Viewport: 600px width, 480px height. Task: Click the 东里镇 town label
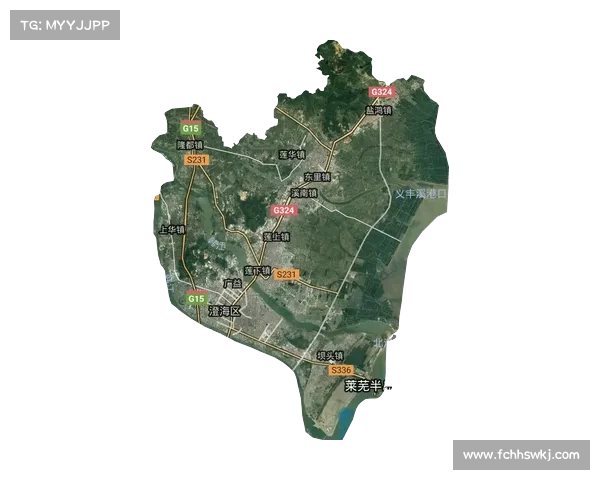(x=317, y=176)
